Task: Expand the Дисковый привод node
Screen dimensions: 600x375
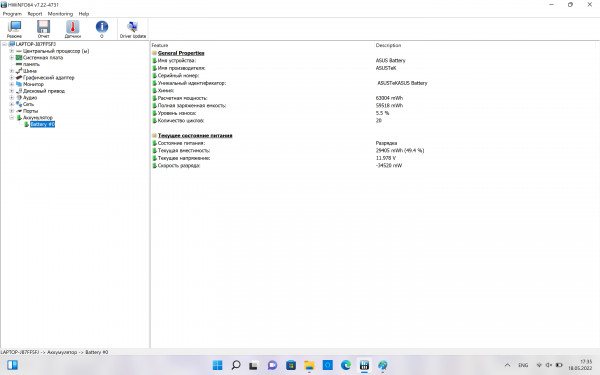Action: click(11, 91)
